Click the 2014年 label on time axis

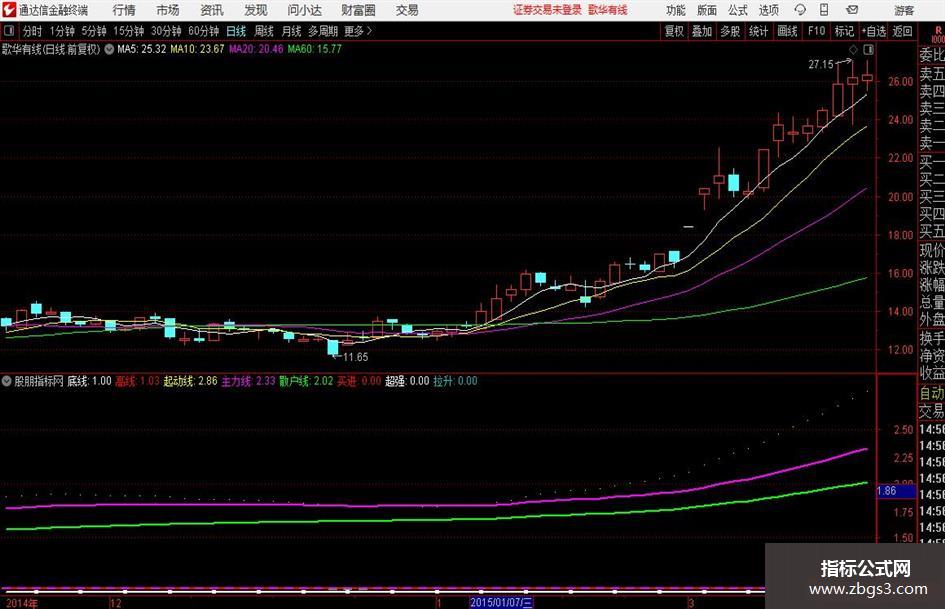tap(22, 604)
